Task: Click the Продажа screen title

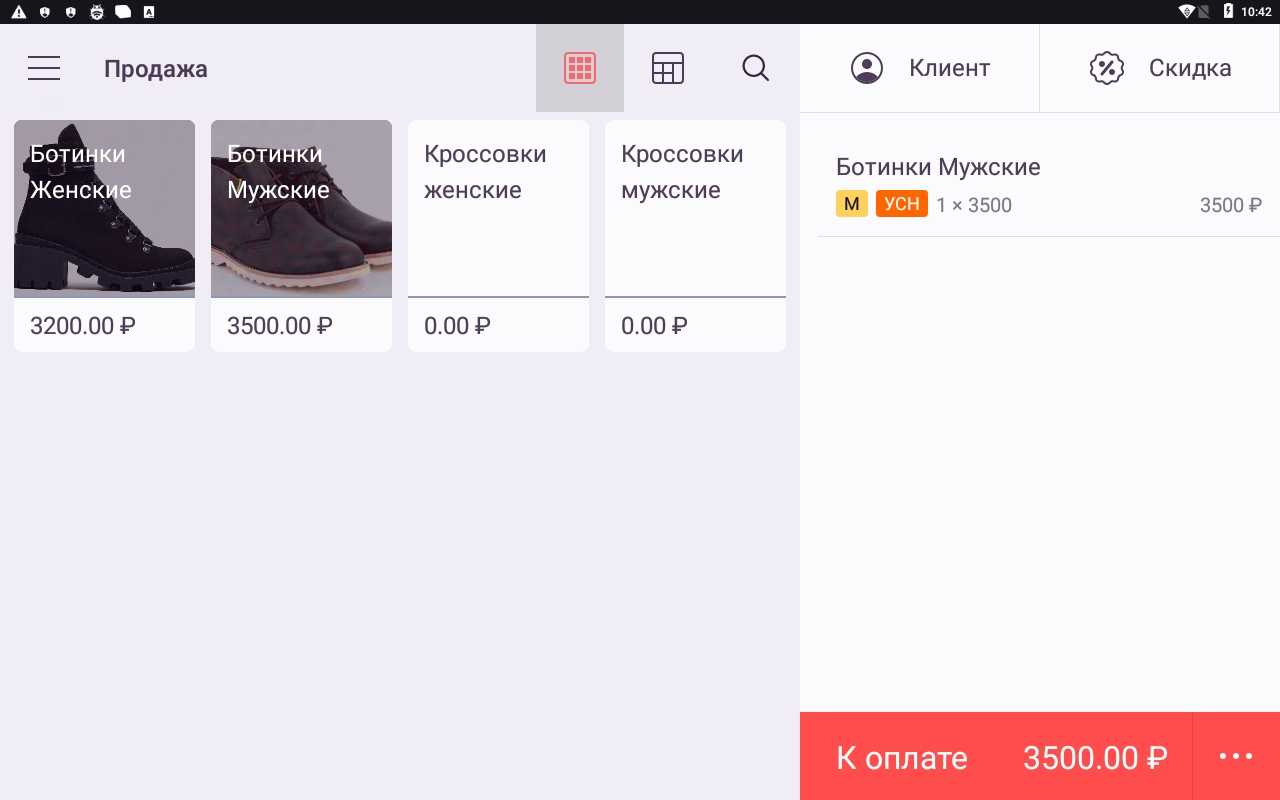Action: pyautogui.click(x=156, y=69)
